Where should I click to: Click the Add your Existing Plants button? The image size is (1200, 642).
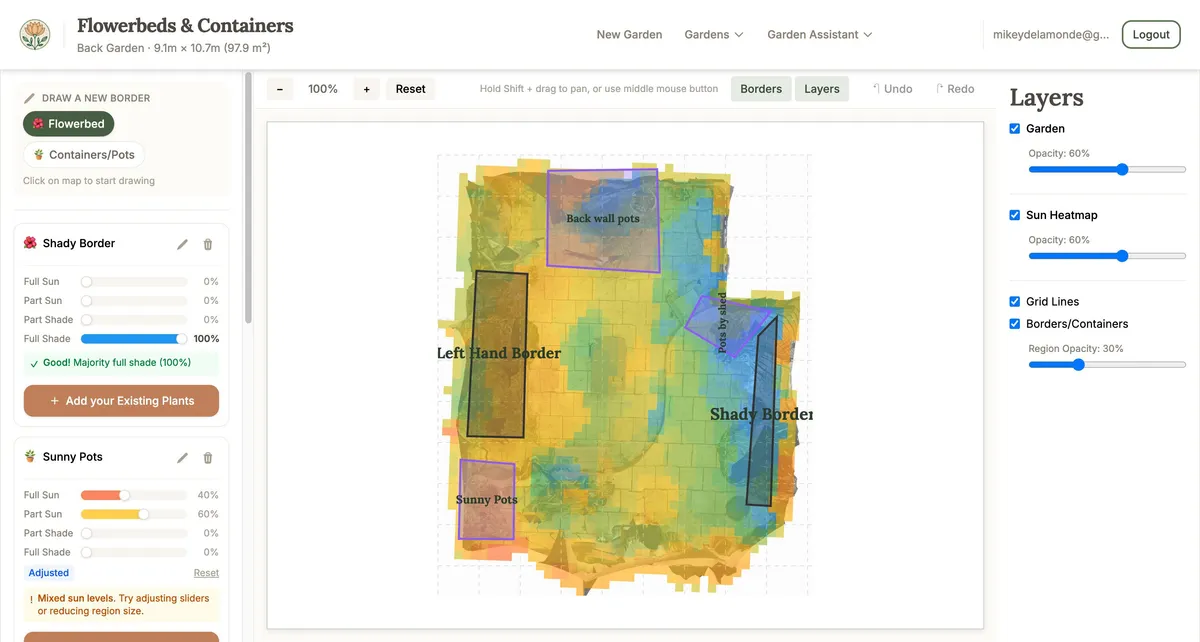(121, 400)
